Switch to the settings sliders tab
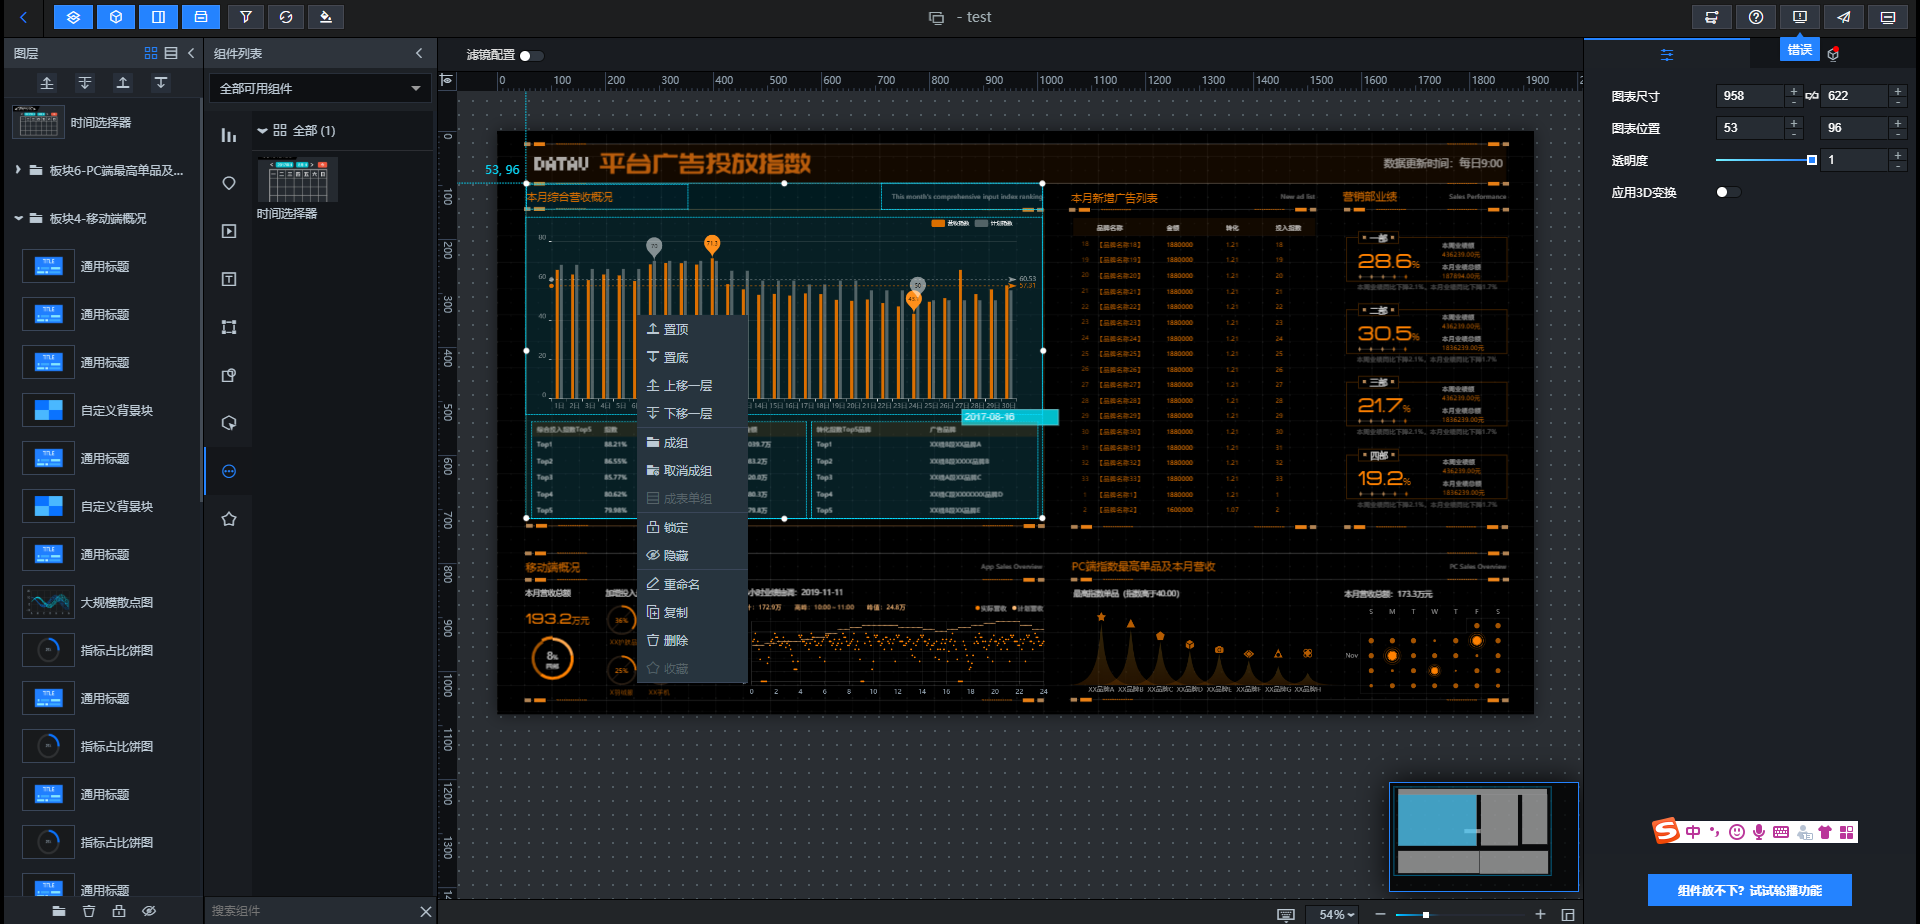Viewport: 1920px width, 924px height. 1666,54
